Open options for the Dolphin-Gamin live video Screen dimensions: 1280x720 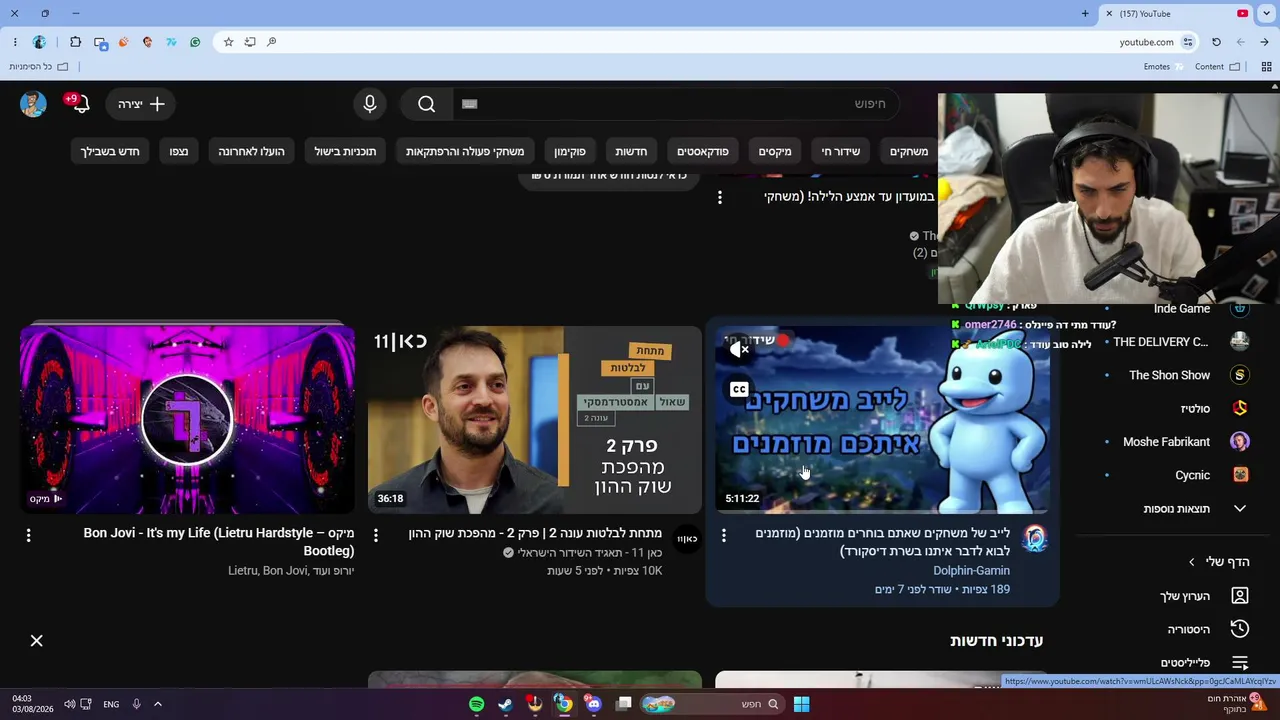(724, 536)
